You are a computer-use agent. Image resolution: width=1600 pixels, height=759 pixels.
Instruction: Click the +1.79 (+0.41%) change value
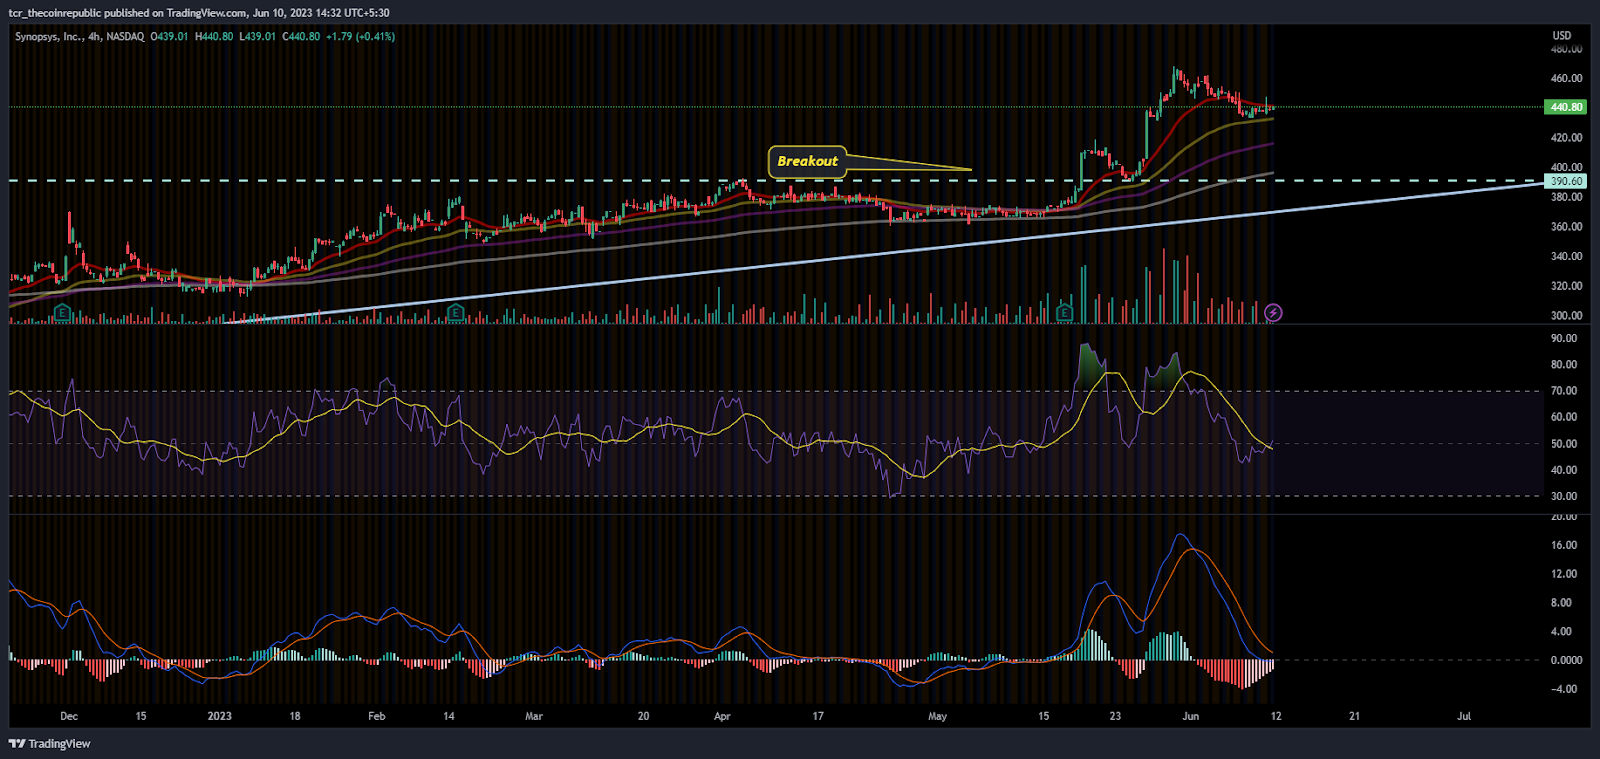pyautogui.click(x=360, y=36)
